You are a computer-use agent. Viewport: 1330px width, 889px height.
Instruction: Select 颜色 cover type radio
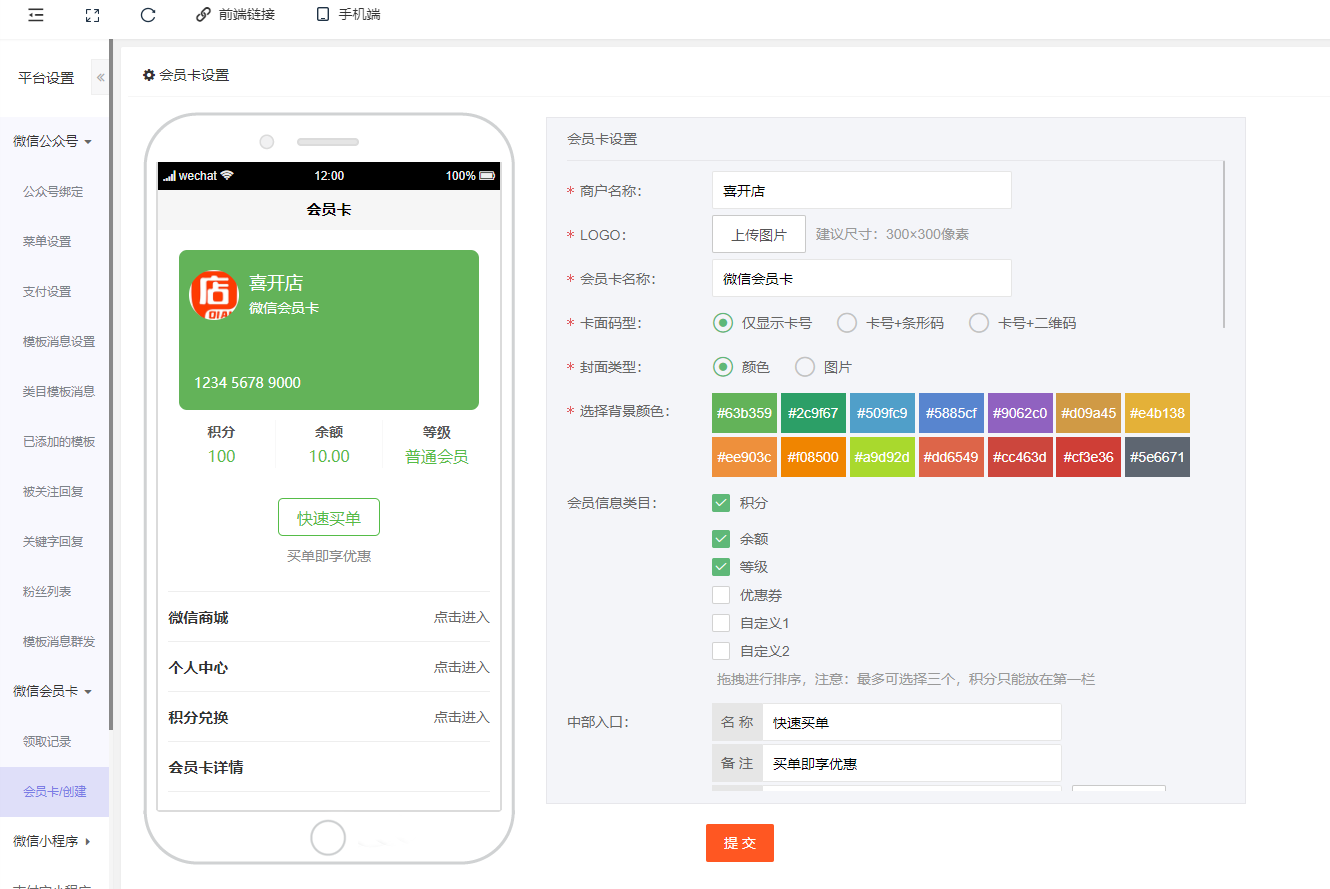(723, 367)
